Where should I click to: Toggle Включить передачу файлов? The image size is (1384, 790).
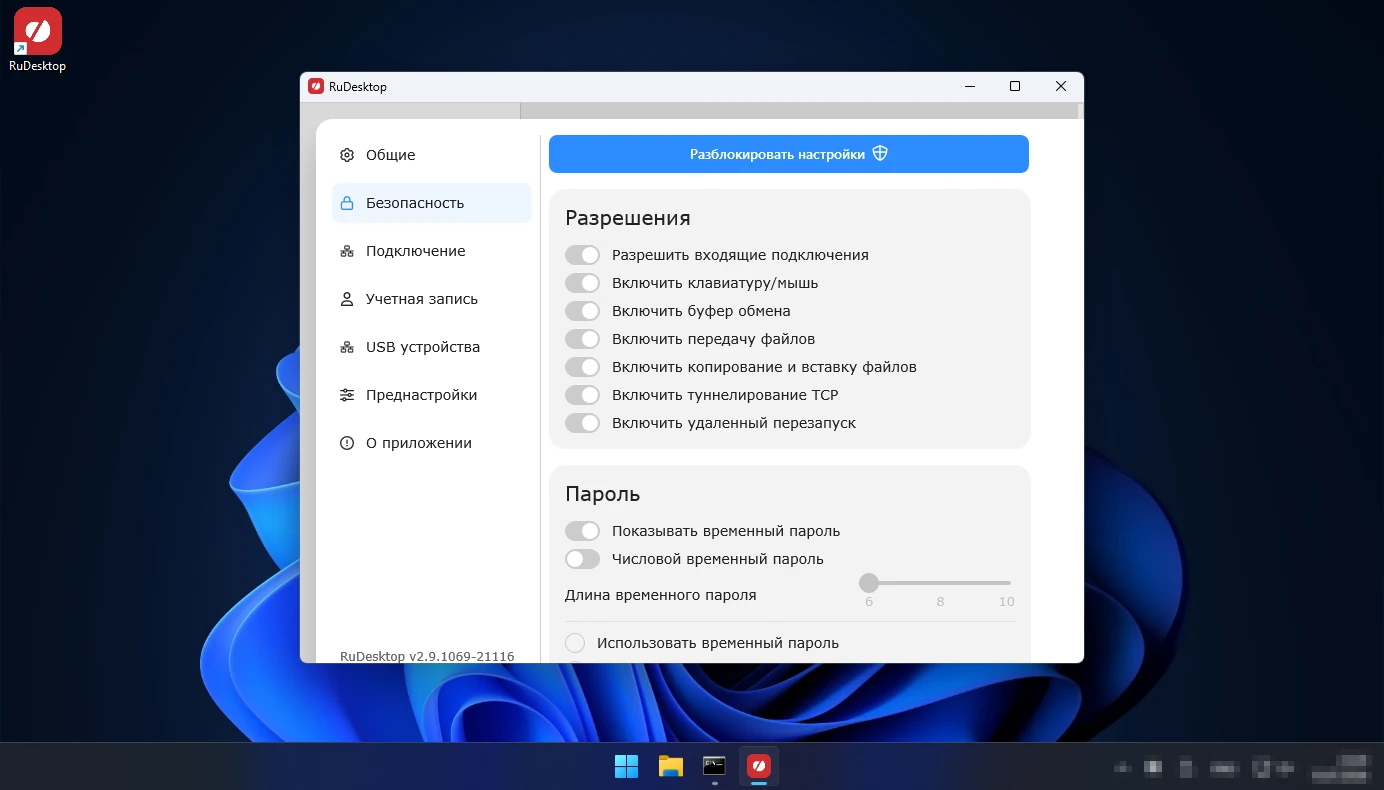pyautogui.click(x=582, y=339)
